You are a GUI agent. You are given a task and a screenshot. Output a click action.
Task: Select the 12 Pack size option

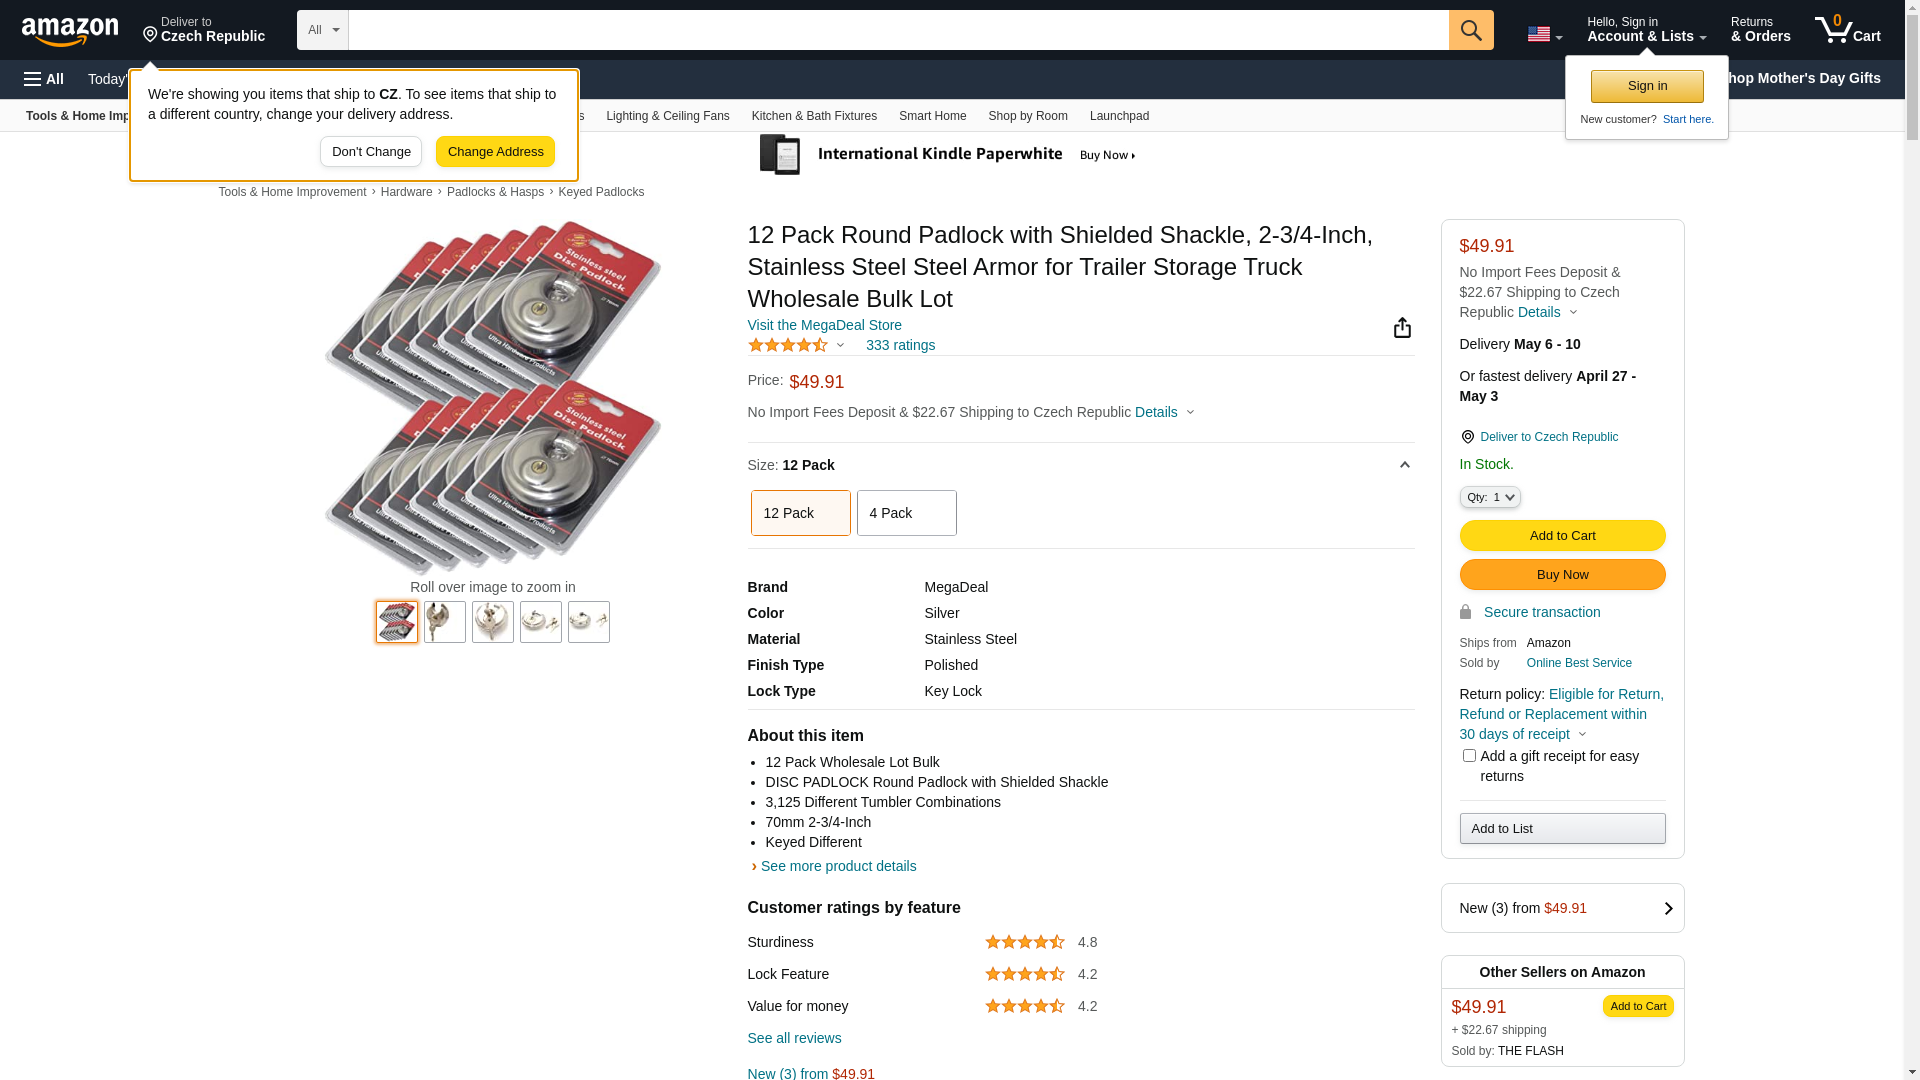[x=800, y=513]
